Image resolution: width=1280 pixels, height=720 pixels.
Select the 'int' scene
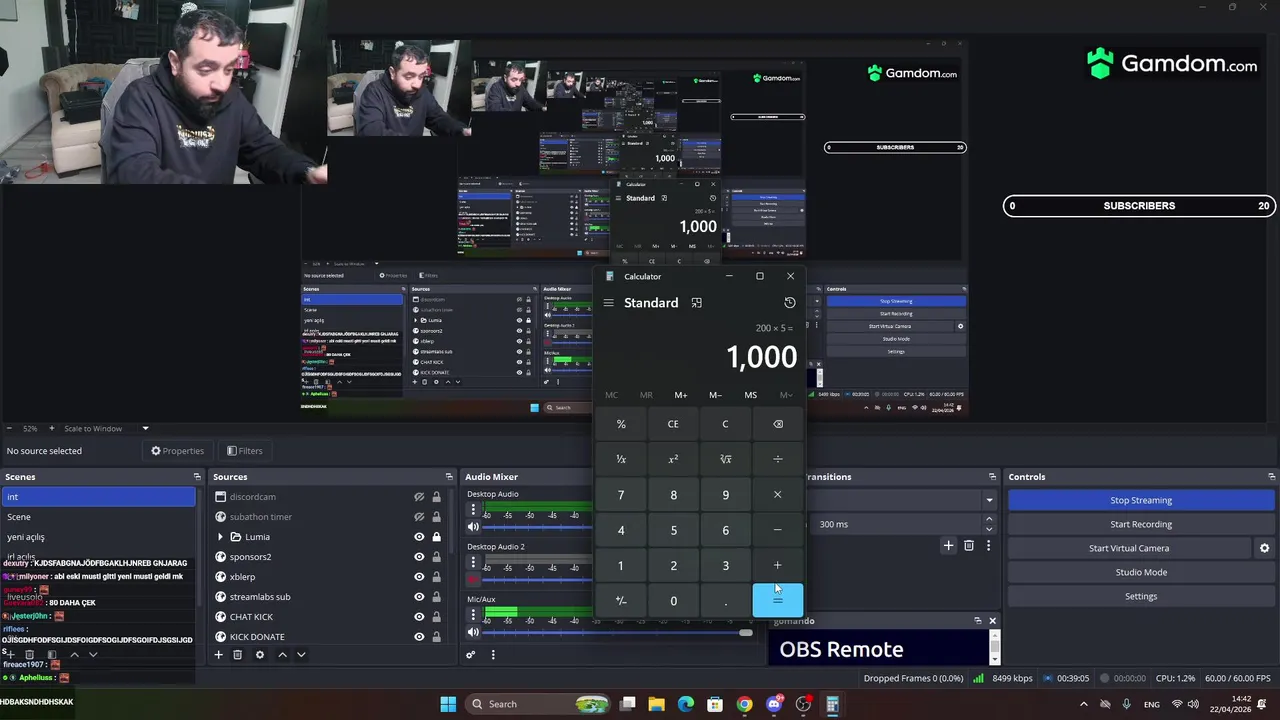98,497
